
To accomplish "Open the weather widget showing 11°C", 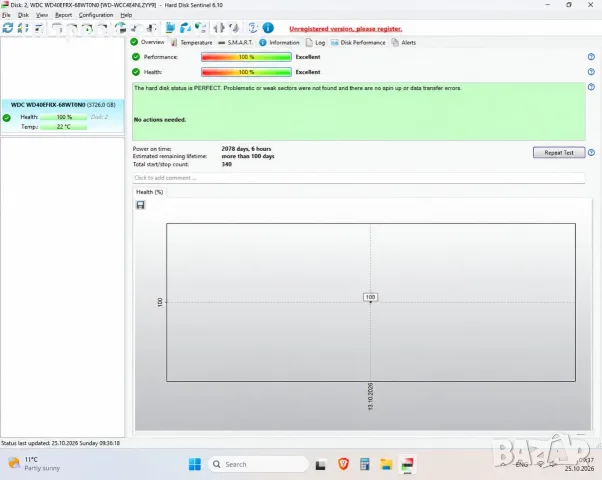I will tap(35, 464).
